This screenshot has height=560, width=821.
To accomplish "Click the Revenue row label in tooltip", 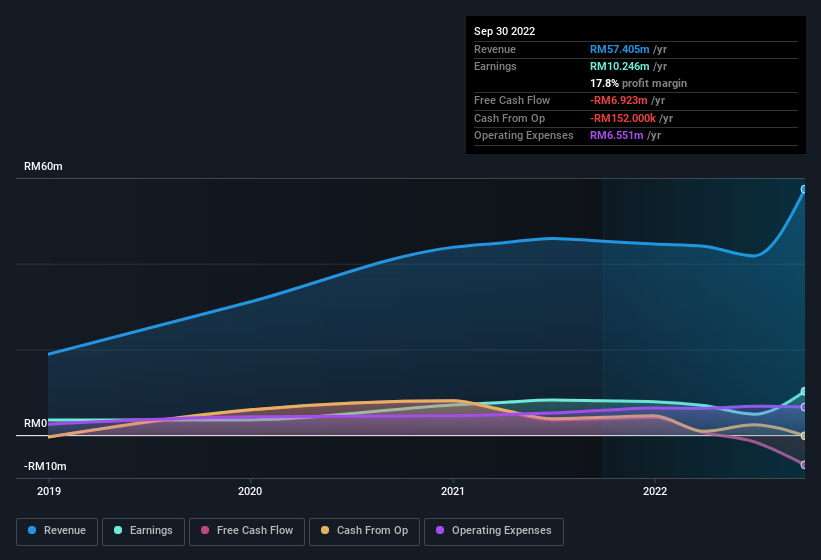I will [x=495, y=49].
